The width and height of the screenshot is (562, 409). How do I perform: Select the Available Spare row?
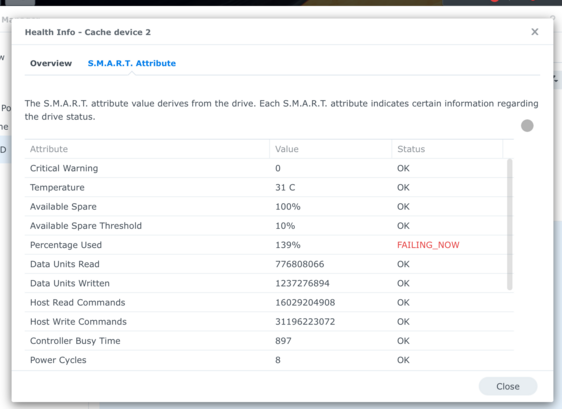pos(266,206)
